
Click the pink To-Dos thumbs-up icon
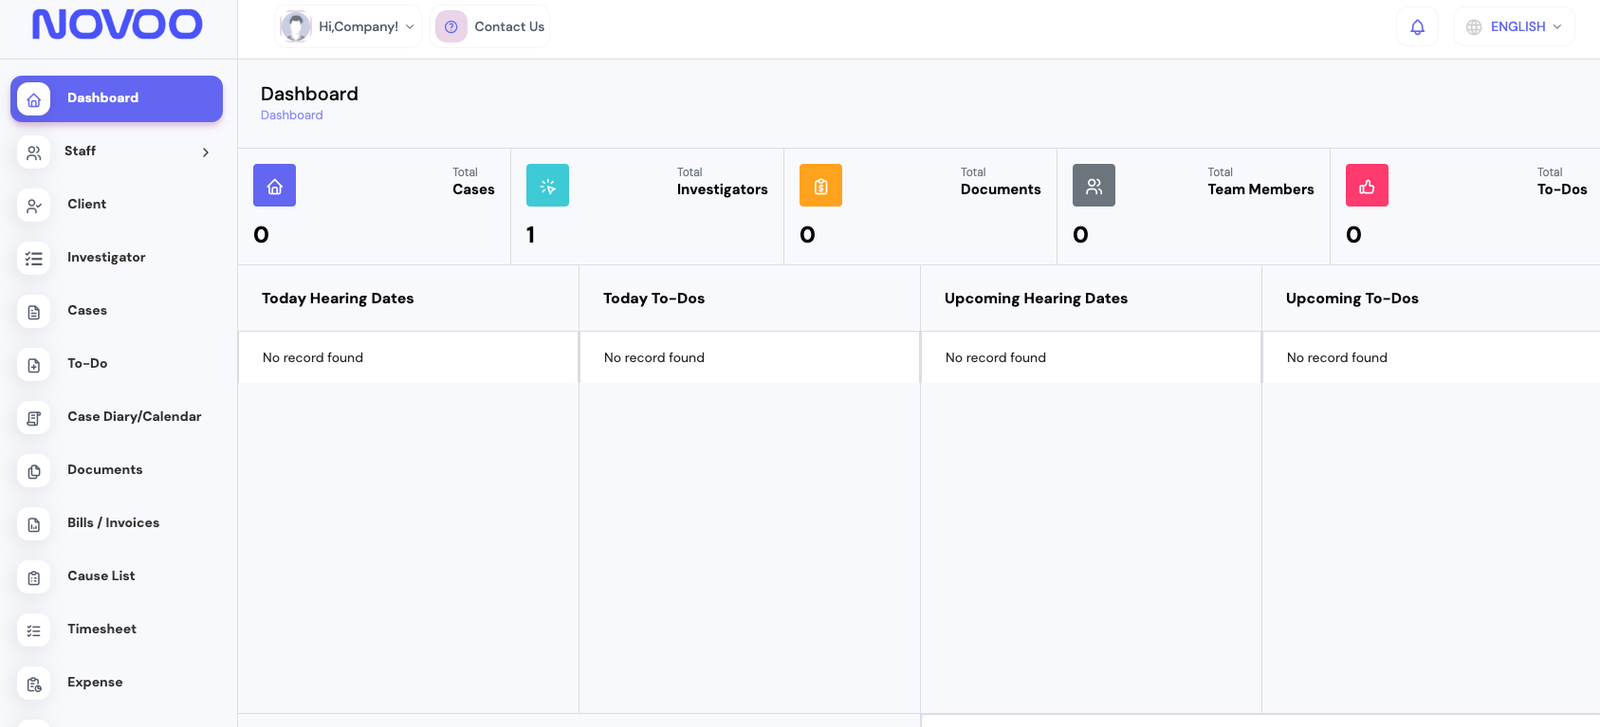point(1366,186)
